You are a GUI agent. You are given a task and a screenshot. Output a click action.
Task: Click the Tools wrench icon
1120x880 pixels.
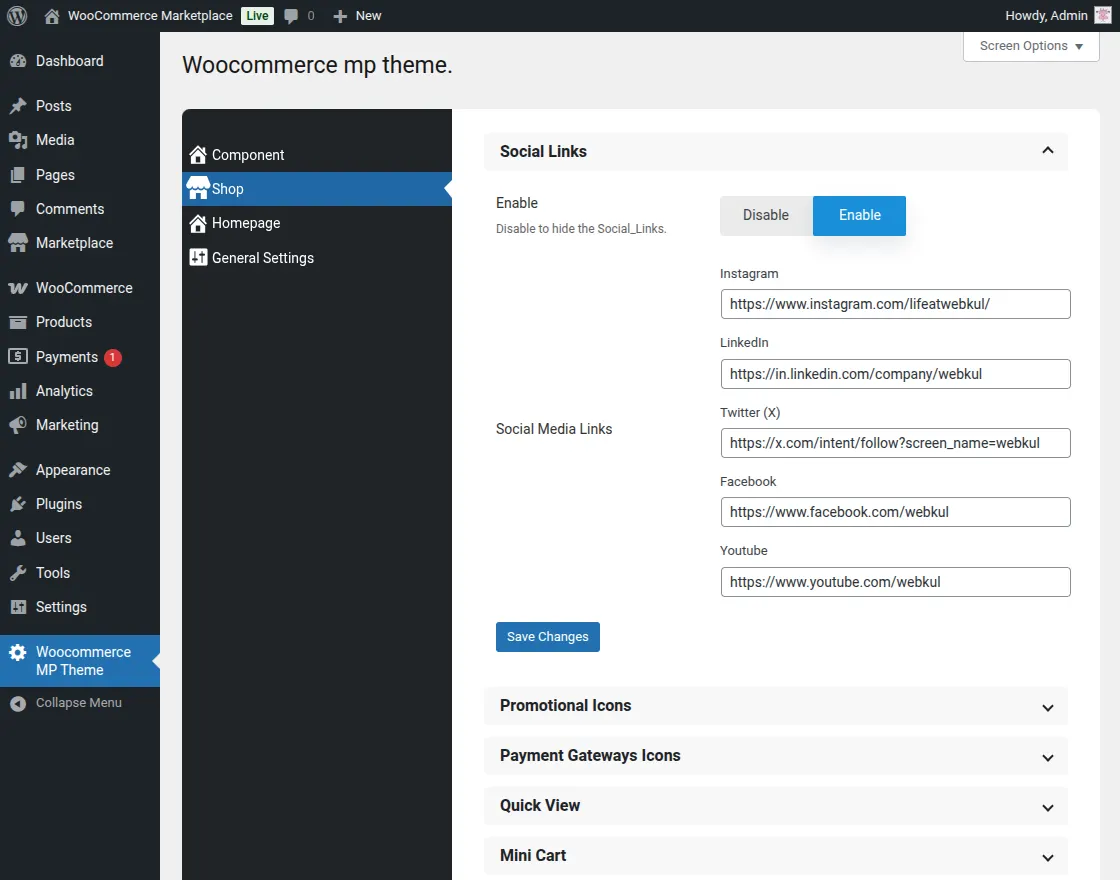18,573
